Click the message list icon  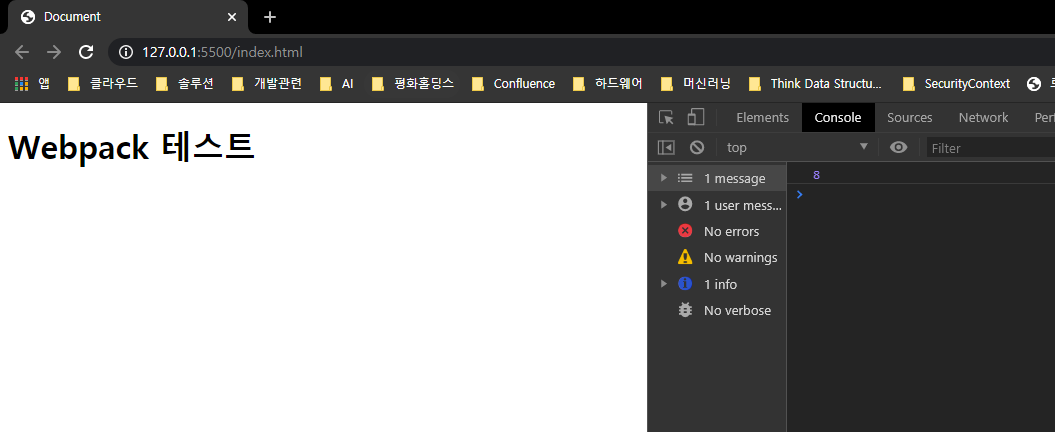(685, 178)
